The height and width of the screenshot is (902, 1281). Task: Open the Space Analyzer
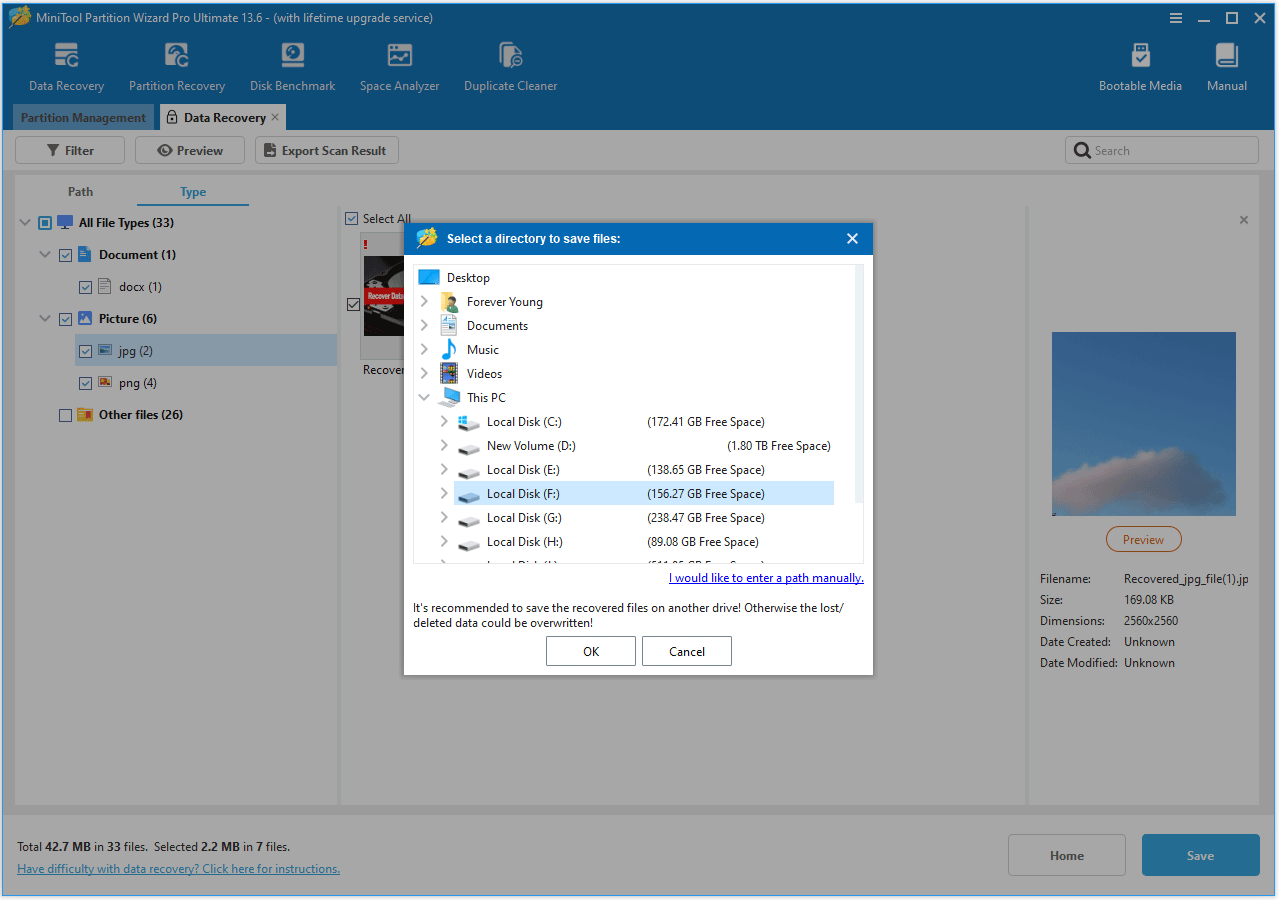pos(399,65)
